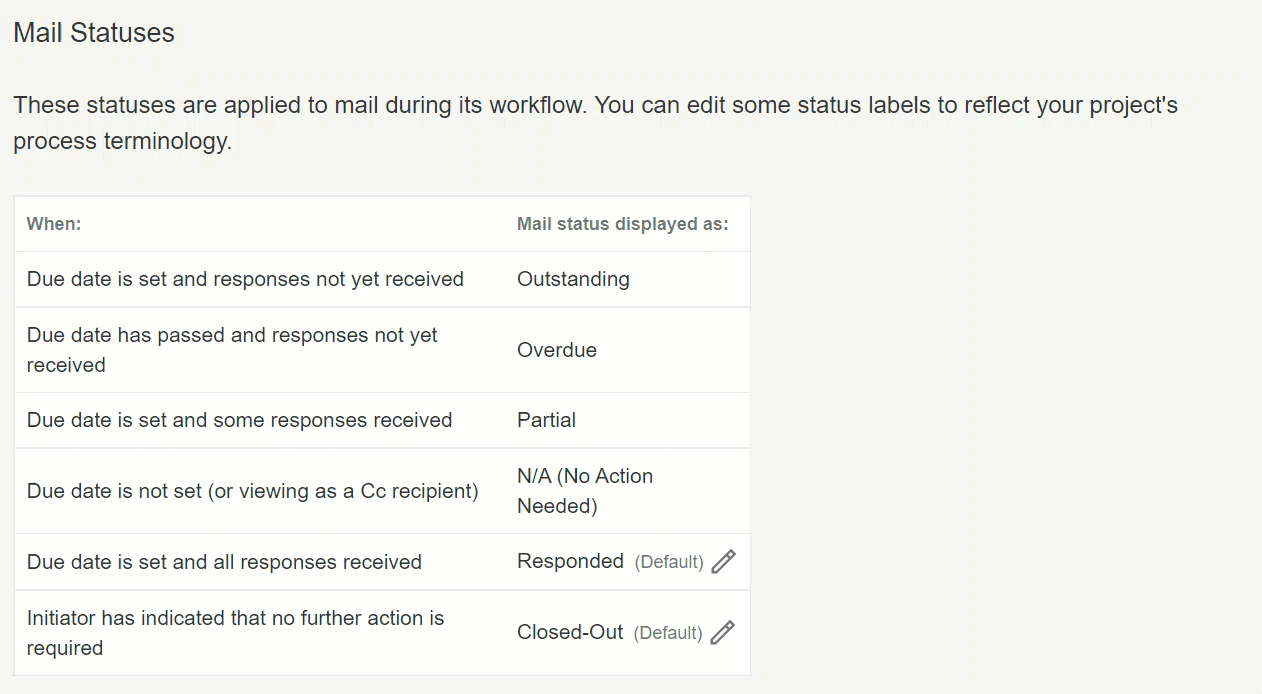Click the "When:" column header

tap(54, 224)
